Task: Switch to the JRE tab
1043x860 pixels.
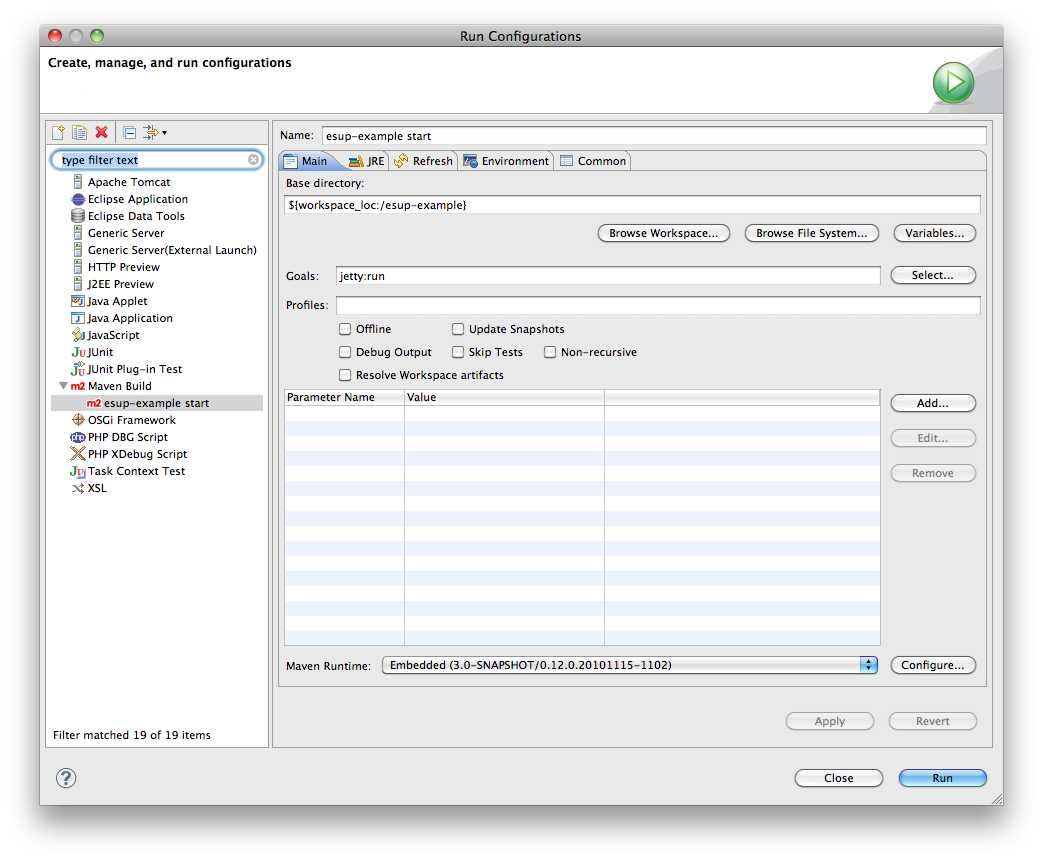Action: (367, 161)
